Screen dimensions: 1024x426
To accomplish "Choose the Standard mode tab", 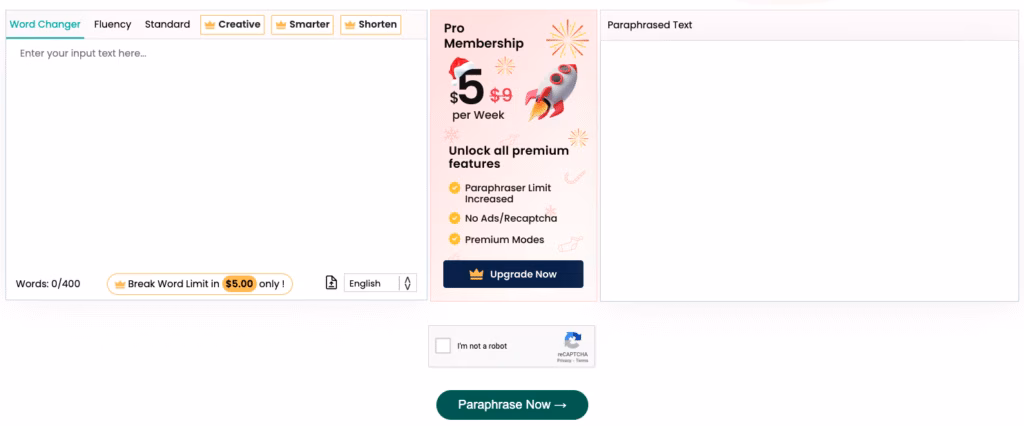I will click(x=167, y=24).
